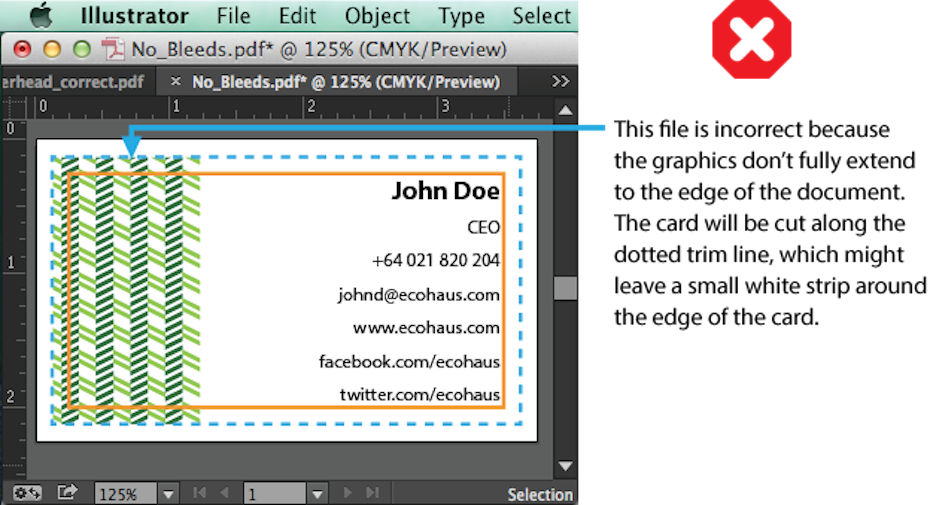Click the scroll up arrow
This screenshot has height=505, width=930.
point(565,110)
